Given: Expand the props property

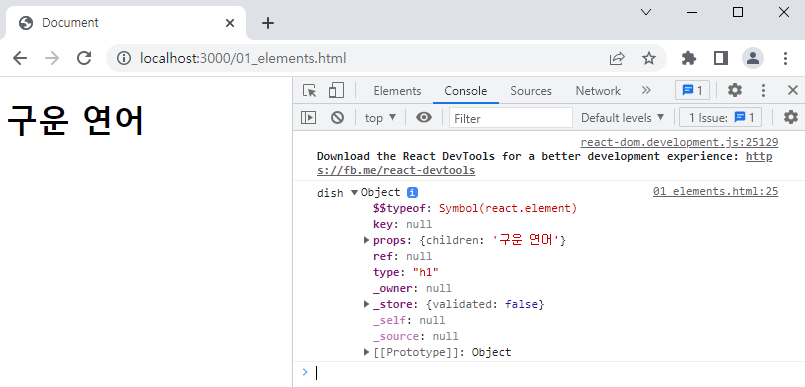Looking at the screenshot, I should (x=367, y=240).
